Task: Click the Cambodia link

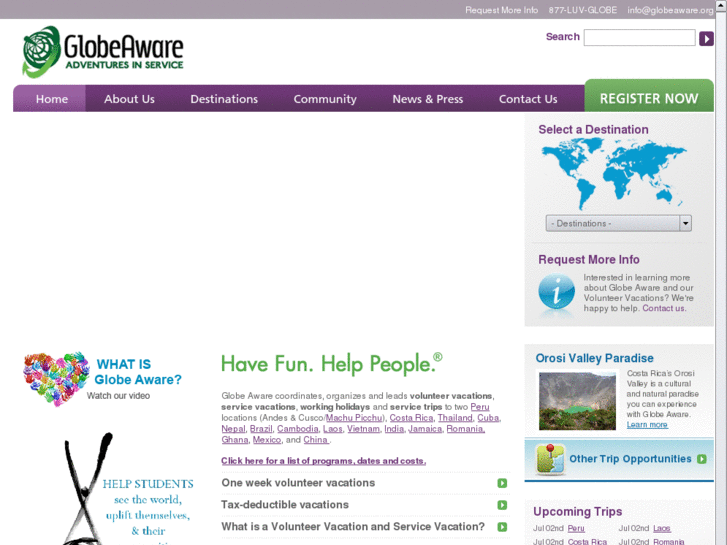Action: [298, 429]
